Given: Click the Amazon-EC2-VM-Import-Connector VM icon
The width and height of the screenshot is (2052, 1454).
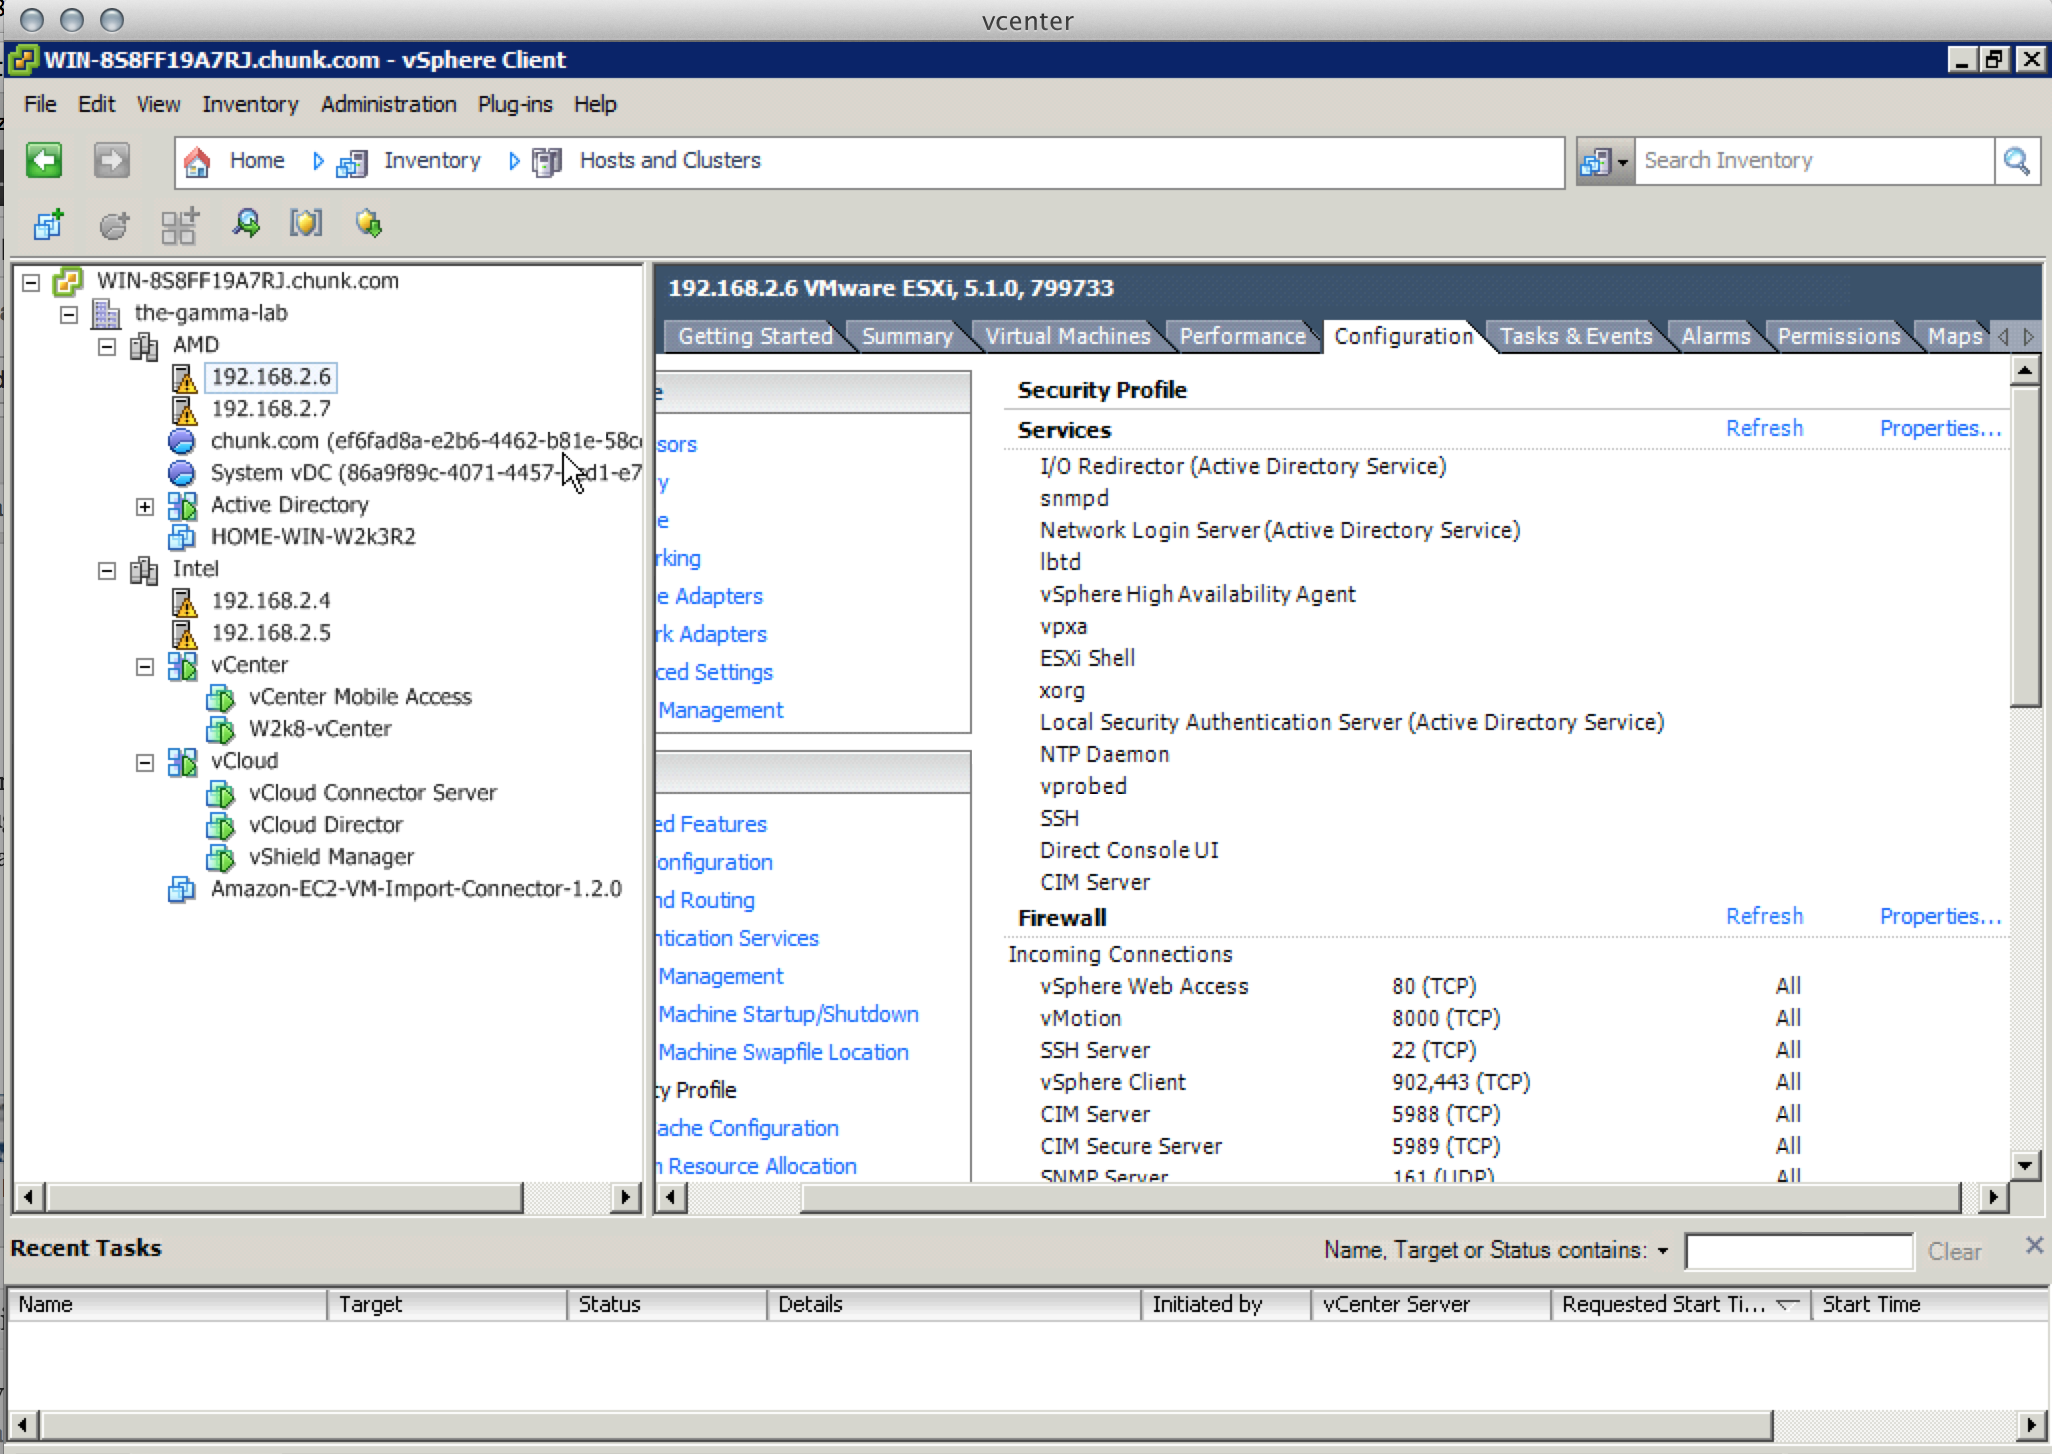Looking at the screenshot, I should click(181, 889).
